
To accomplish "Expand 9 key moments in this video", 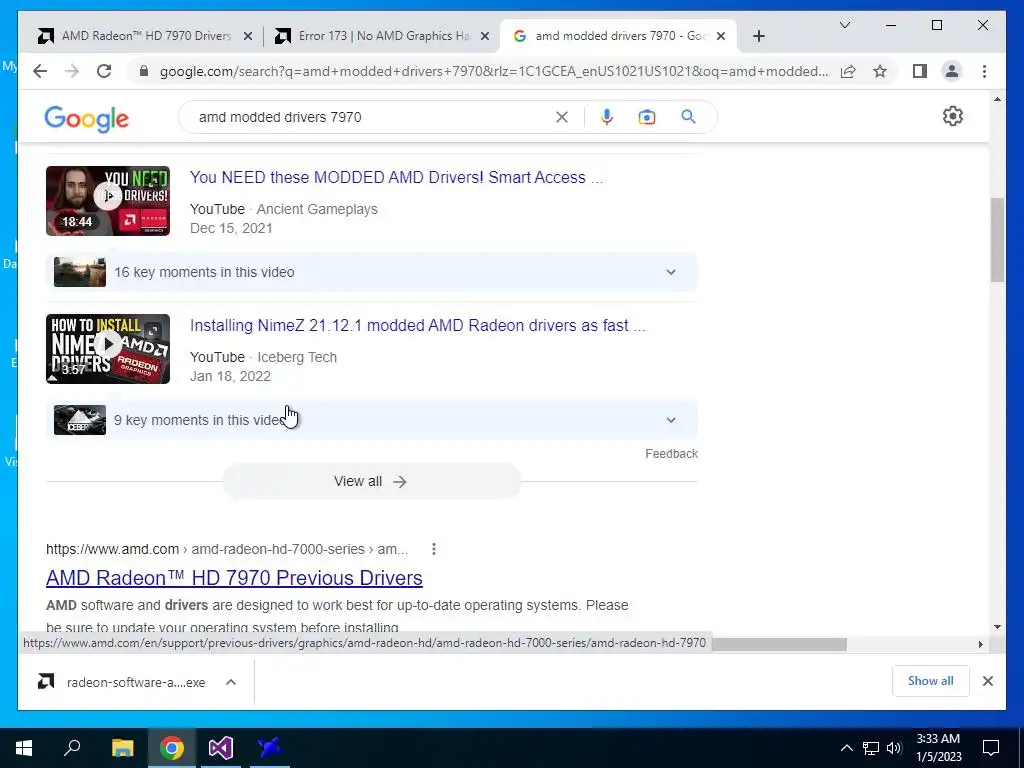I will click(372, 420).
